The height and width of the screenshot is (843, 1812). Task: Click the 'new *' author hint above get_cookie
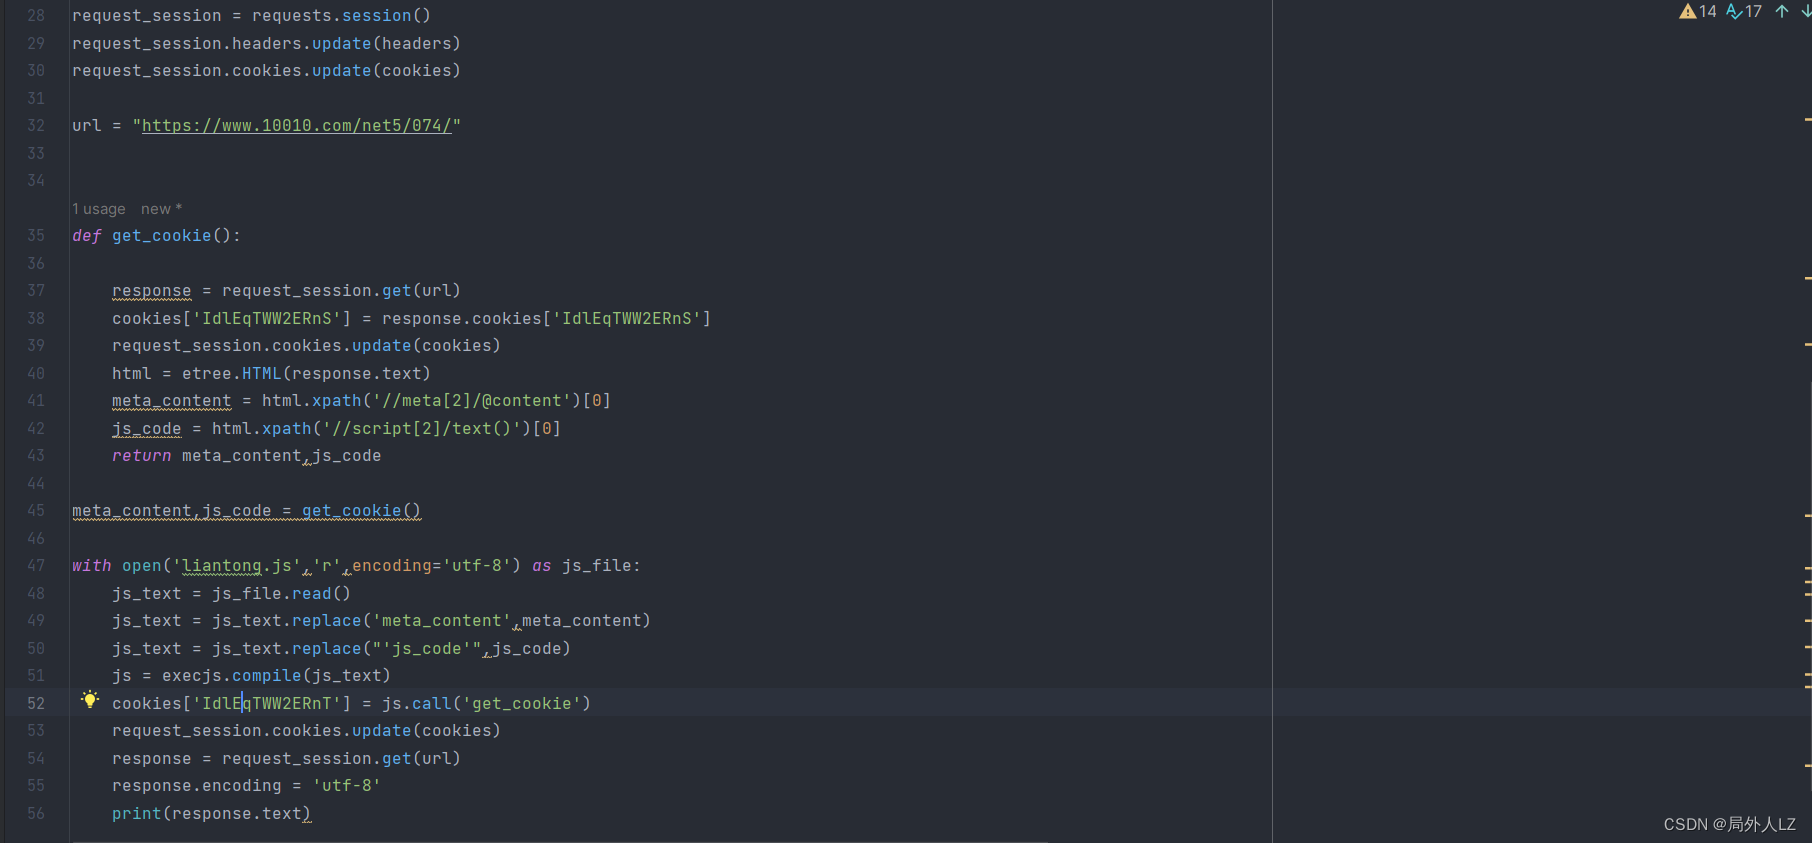click(x=161, y=209)
